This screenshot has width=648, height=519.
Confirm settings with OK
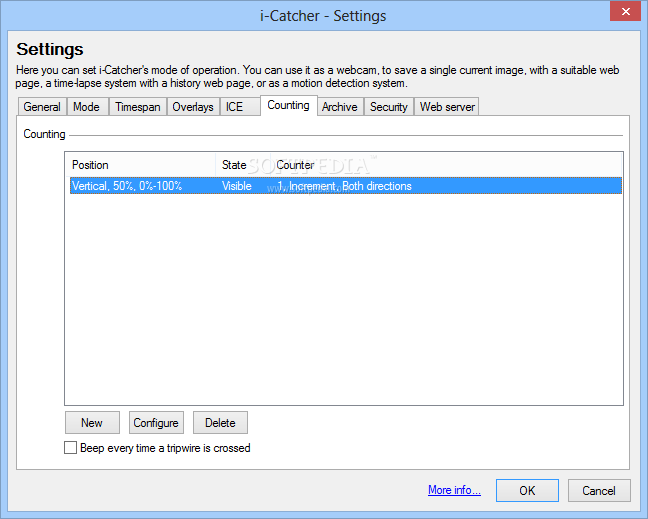(x=527, y=490)
